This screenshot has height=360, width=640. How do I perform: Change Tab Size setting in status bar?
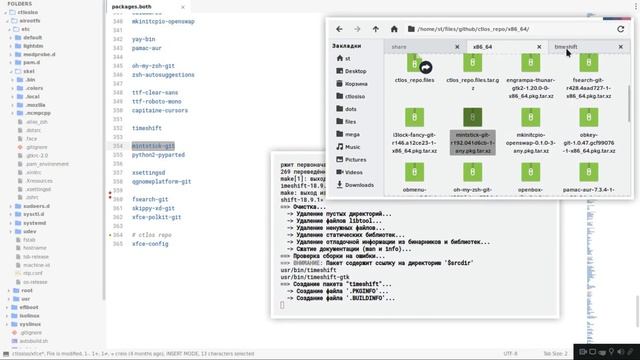(x=555, y=353)
